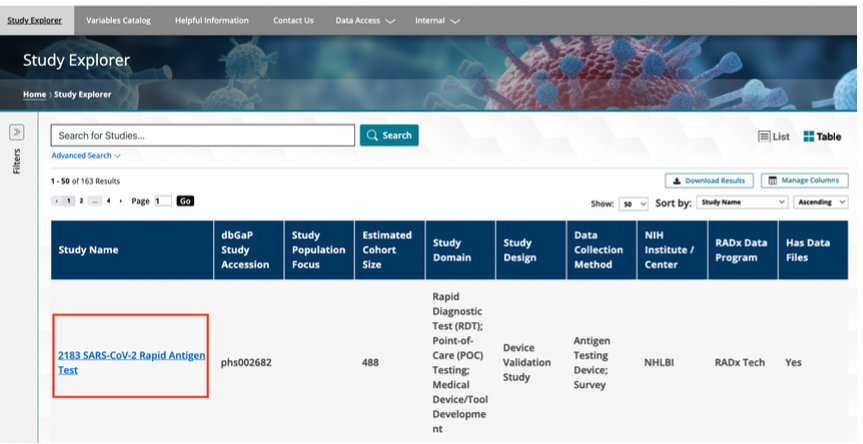
Task: Click the Search button with magnifier
Action: pyautogui.click(x=389, y=135)
